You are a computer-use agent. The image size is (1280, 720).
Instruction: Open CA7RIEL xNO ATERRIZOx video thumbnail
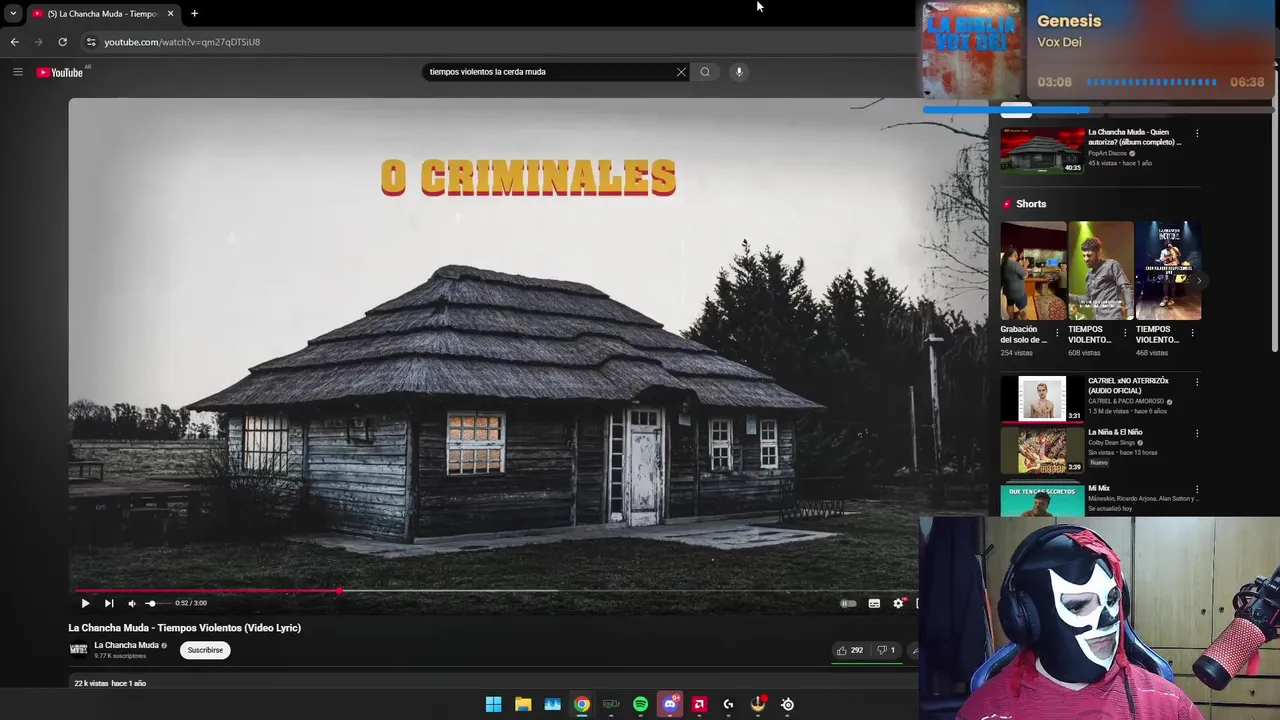1042,398
